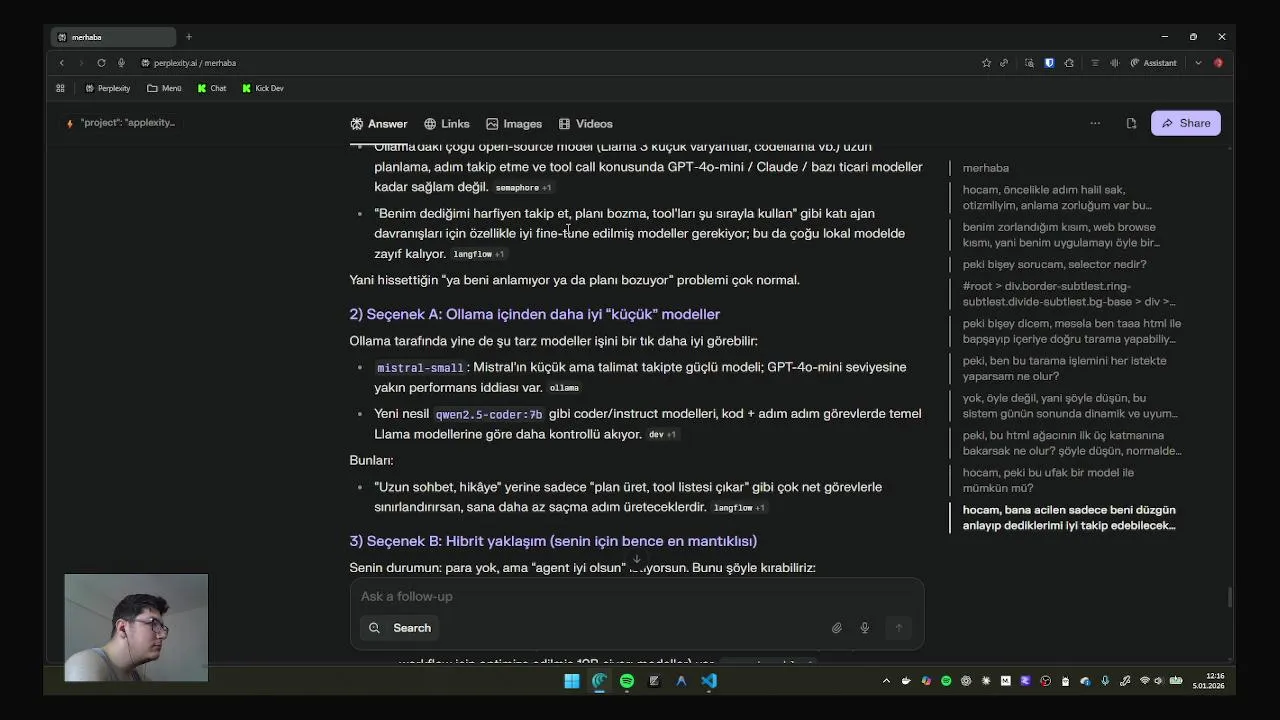Jump to '#root > div.border-subtlest.ring' outline entry
The height and width of the screenshot is (720, 1280).
tap(1069, 293)
